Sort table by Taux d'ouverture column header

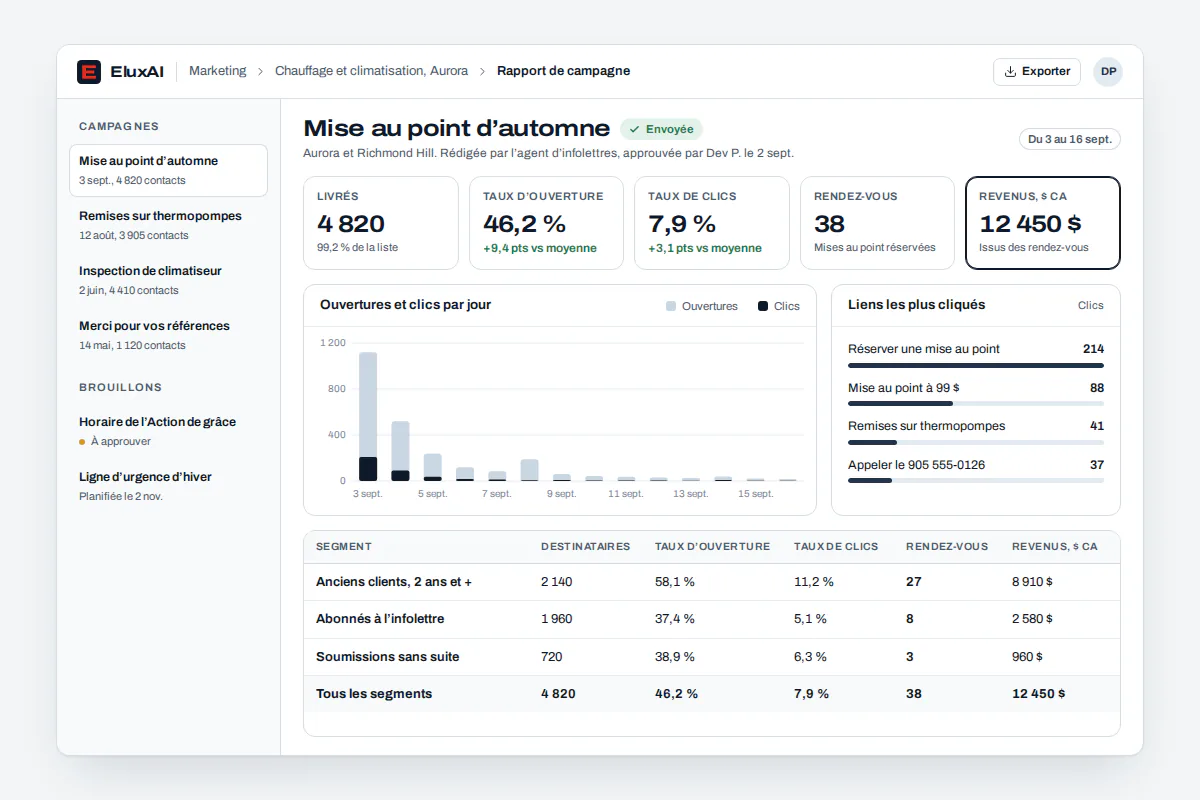(x=713, y=547)
